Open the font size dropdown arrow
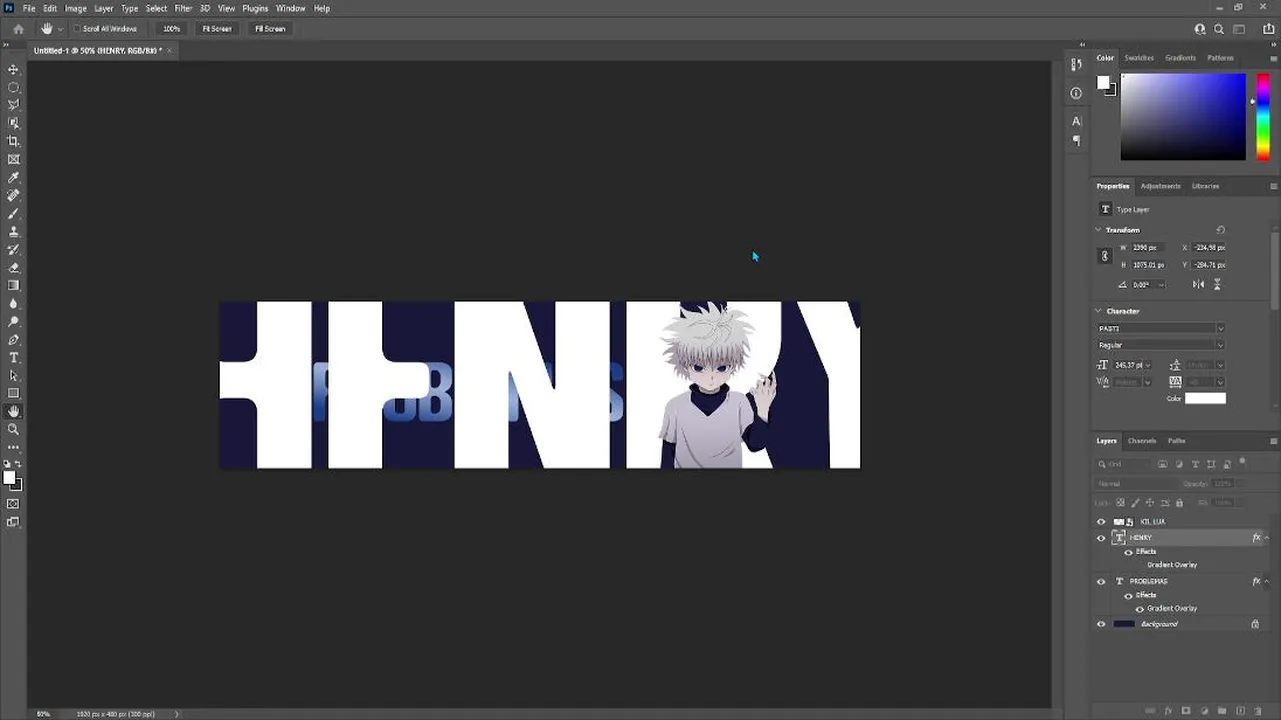Viewport: 1281px width, 720px height. [x=1148, y=365]
